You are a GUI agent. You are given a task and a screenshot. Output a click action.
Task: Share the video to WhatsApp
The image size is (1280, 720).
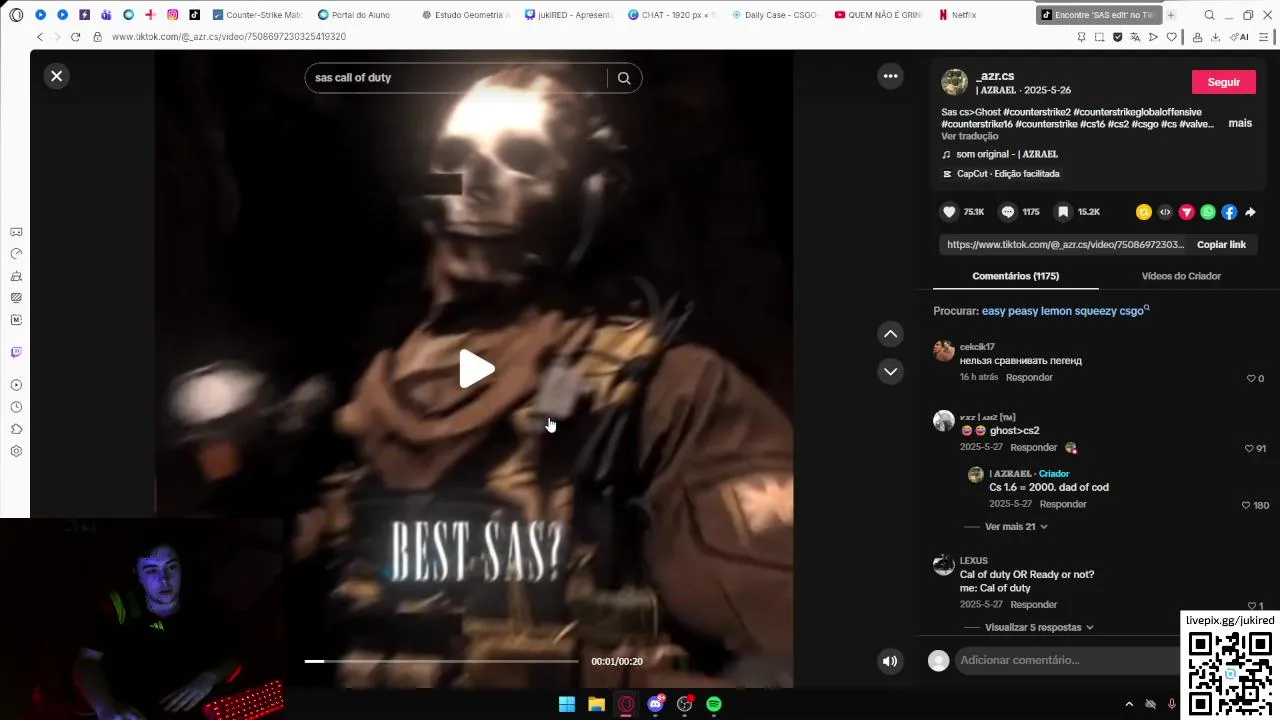click(1208, 212)
